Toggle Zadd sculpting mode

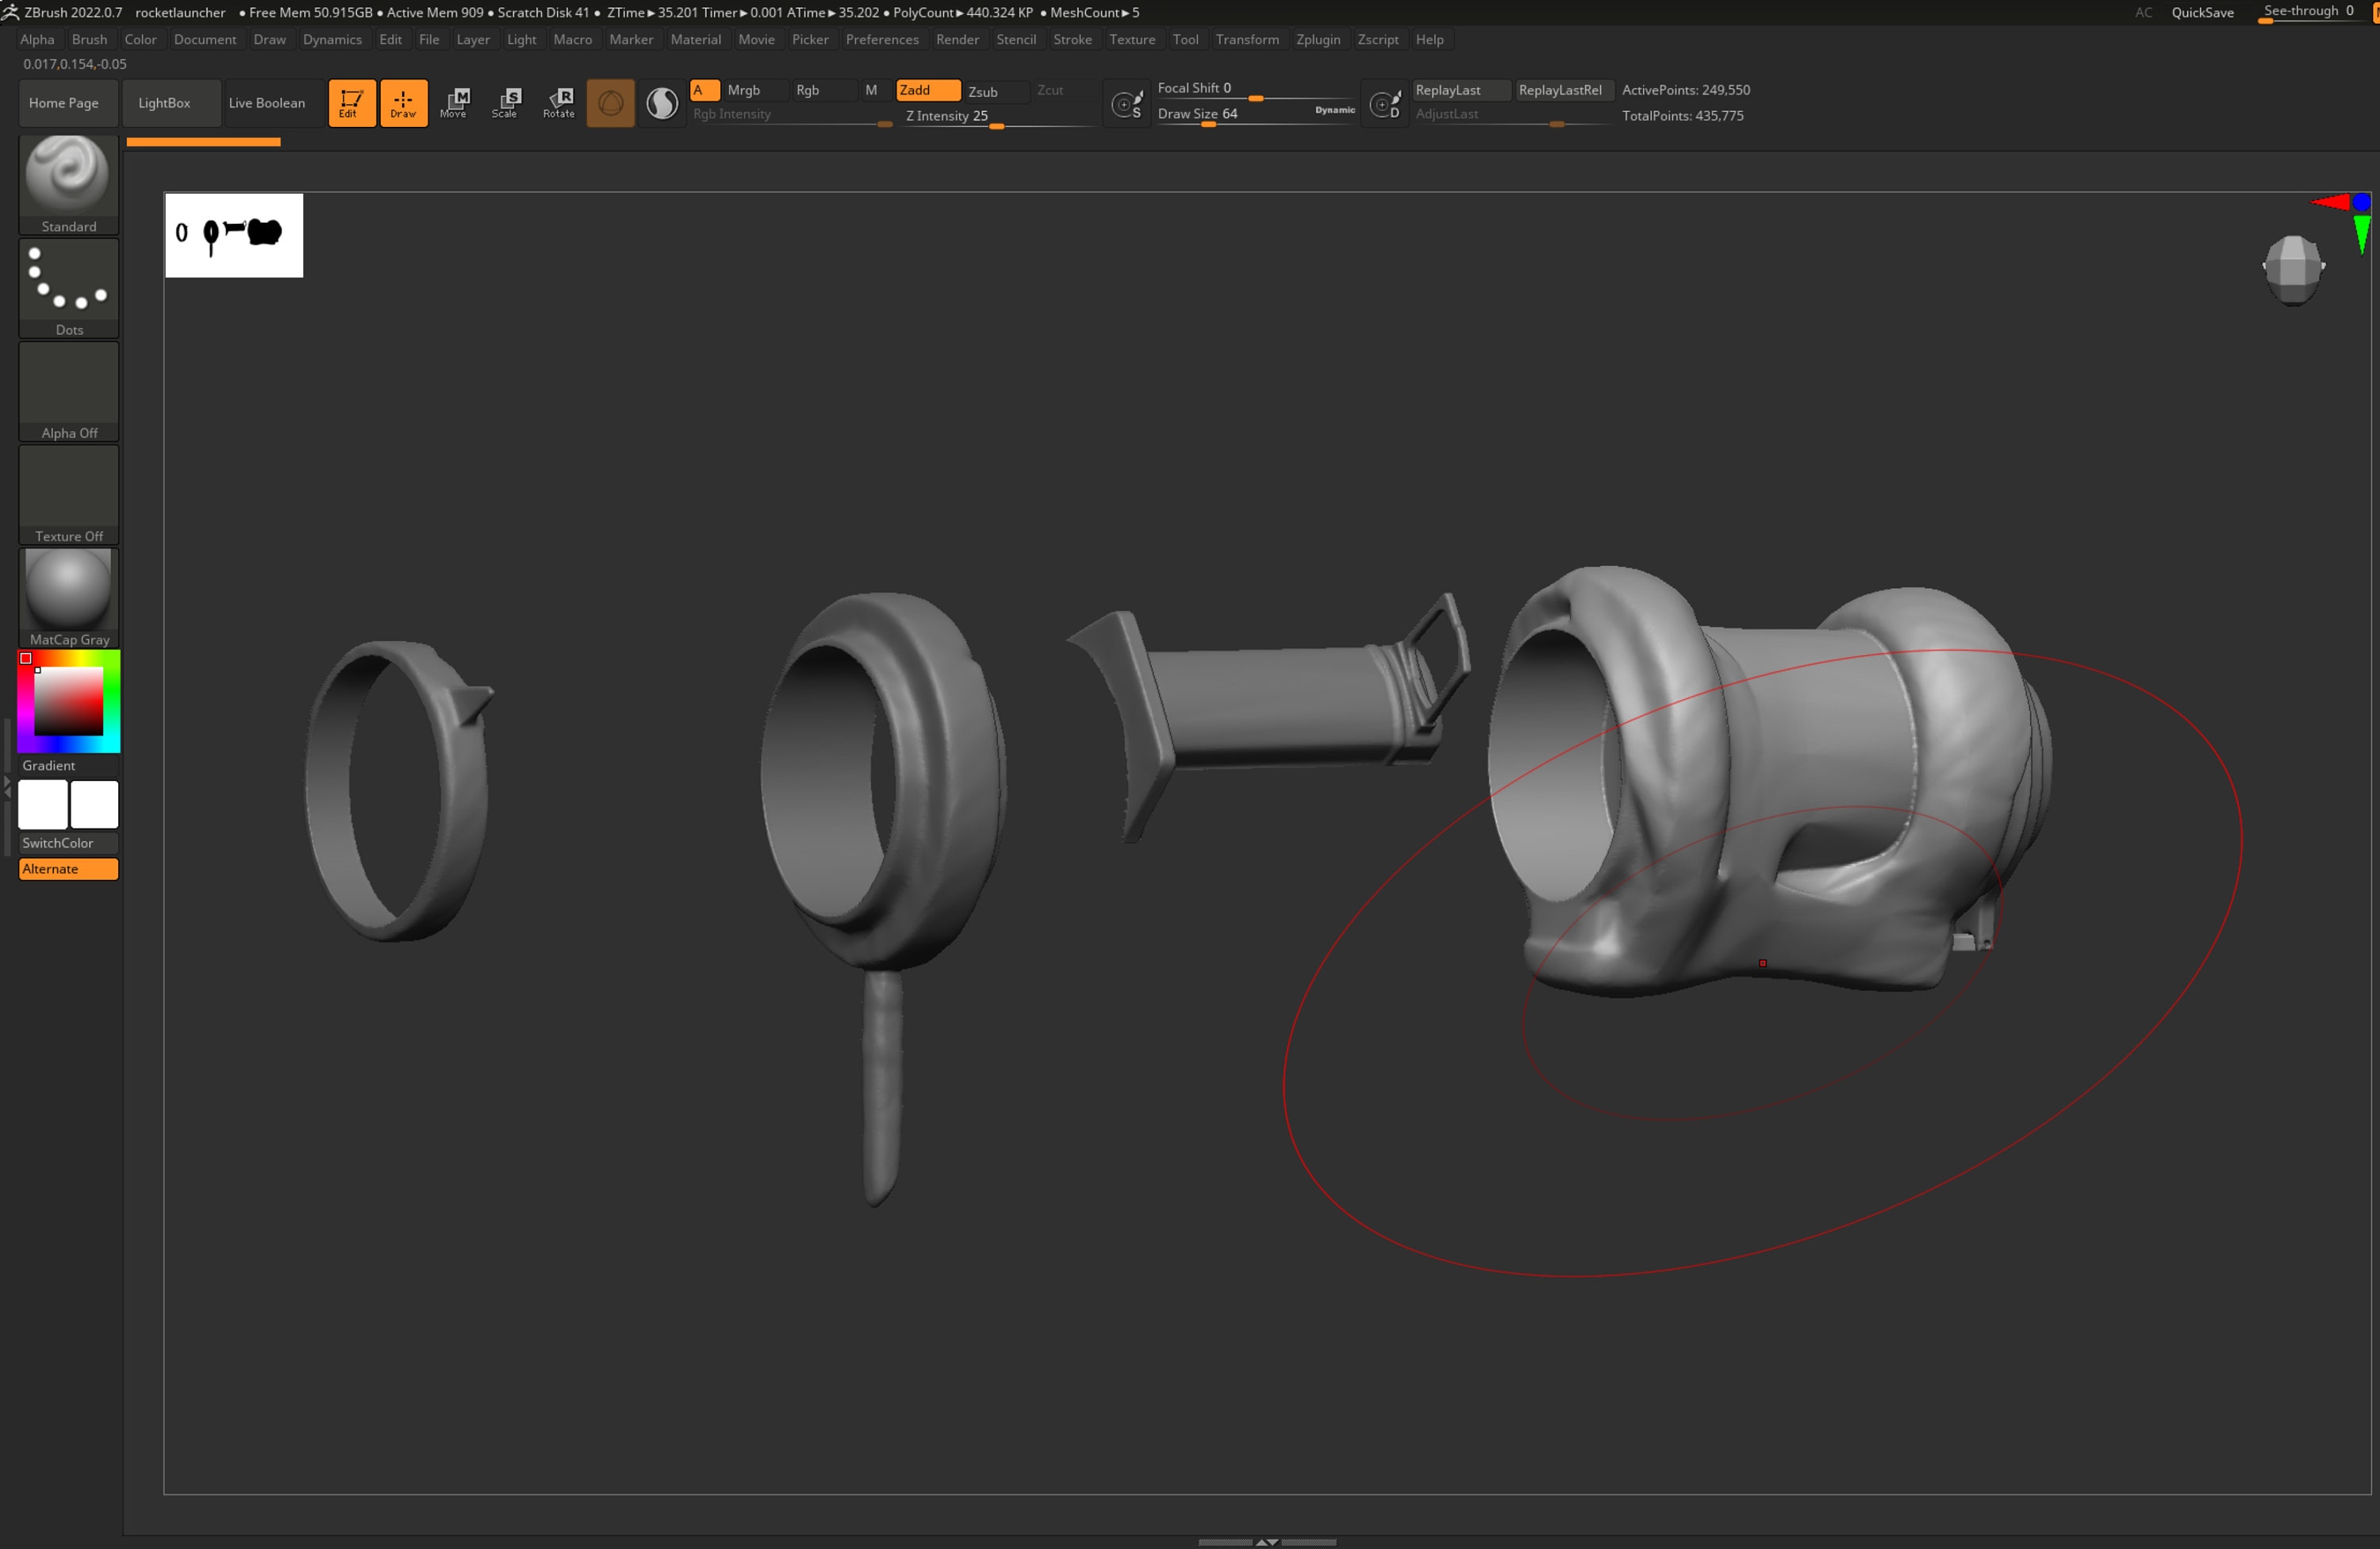click(926, 90)
